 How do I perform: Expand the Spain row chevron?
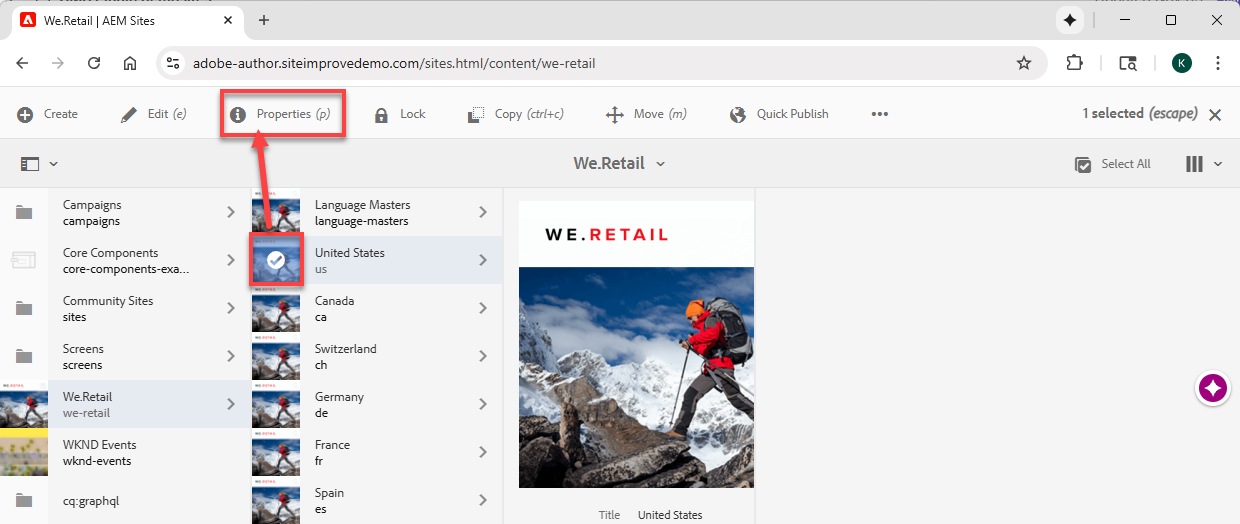point(483,500)
